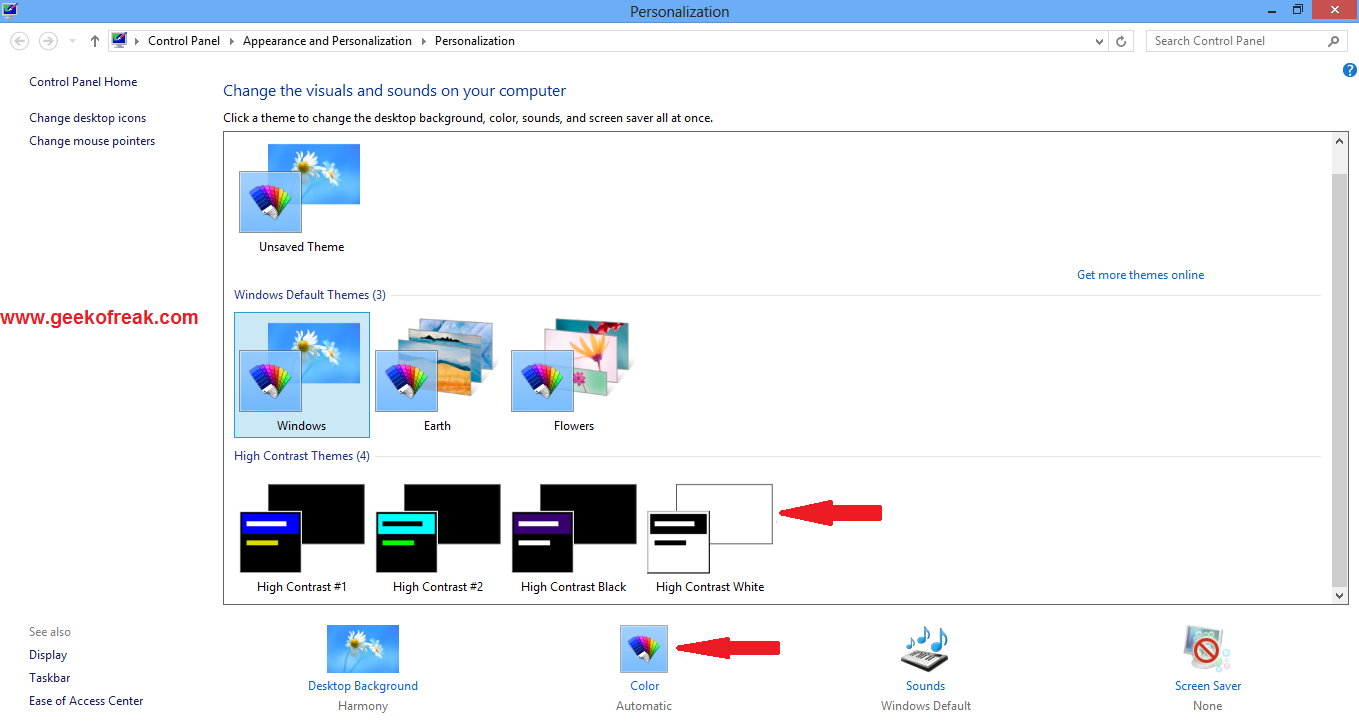Click the Help question mark icon
Screen dimensions: 1359x727
pos(1349,70)
